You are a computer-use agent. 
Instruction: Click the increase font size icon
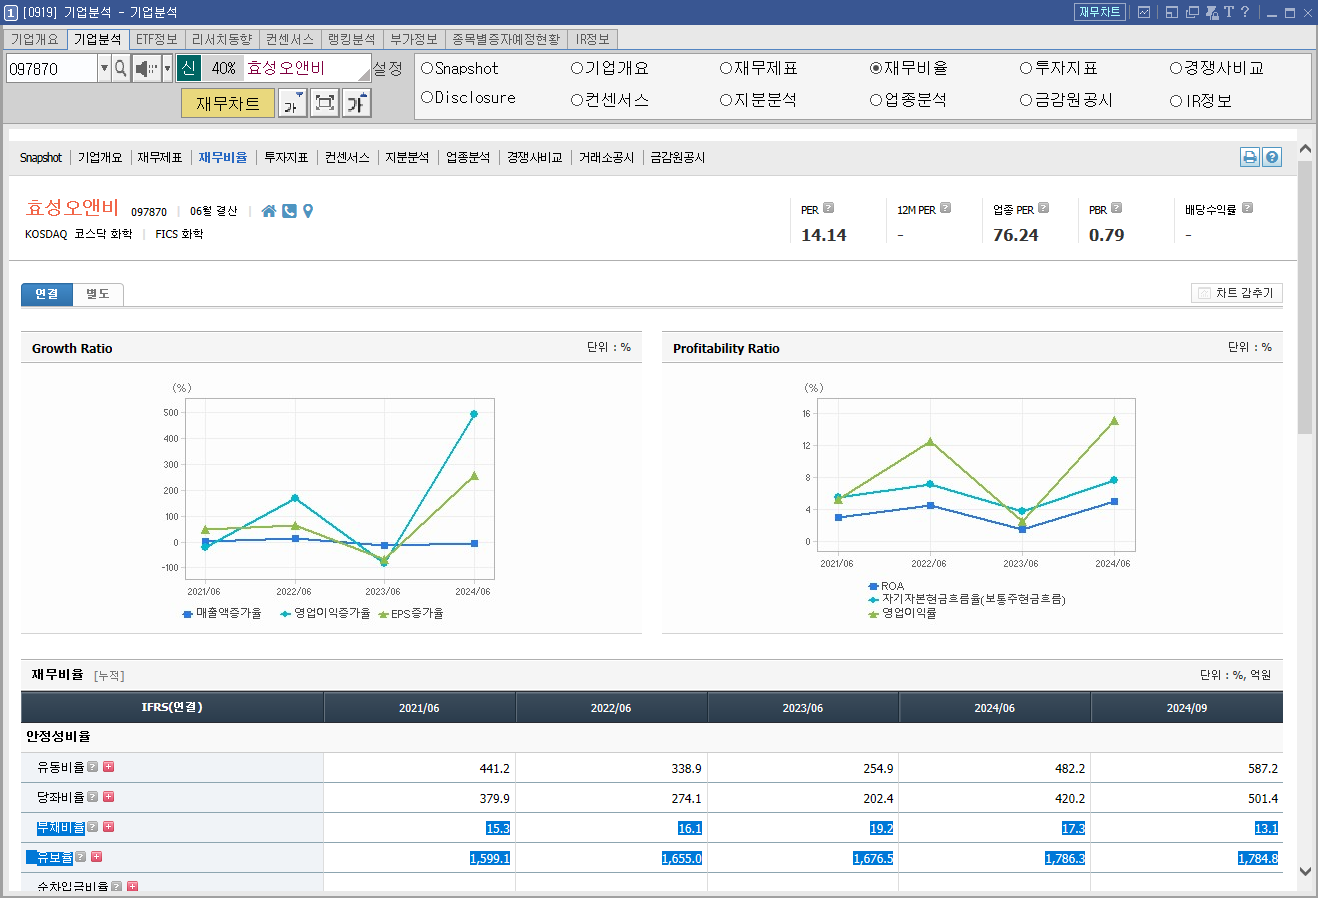pyautogui.click(x=356, y=102)
